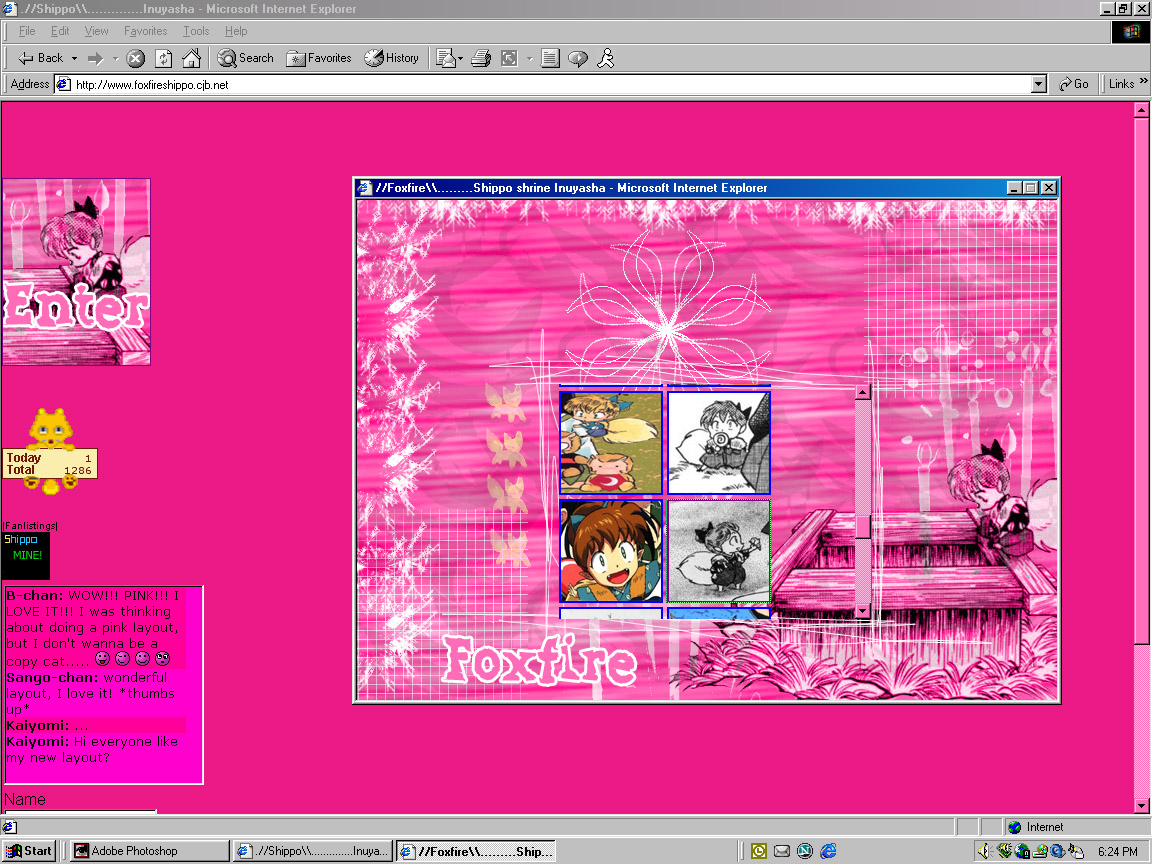1152x864 pixels.
Task: Click the black-and-white Shippo lollipop thumbnail
Action: (x=719, y=442)
